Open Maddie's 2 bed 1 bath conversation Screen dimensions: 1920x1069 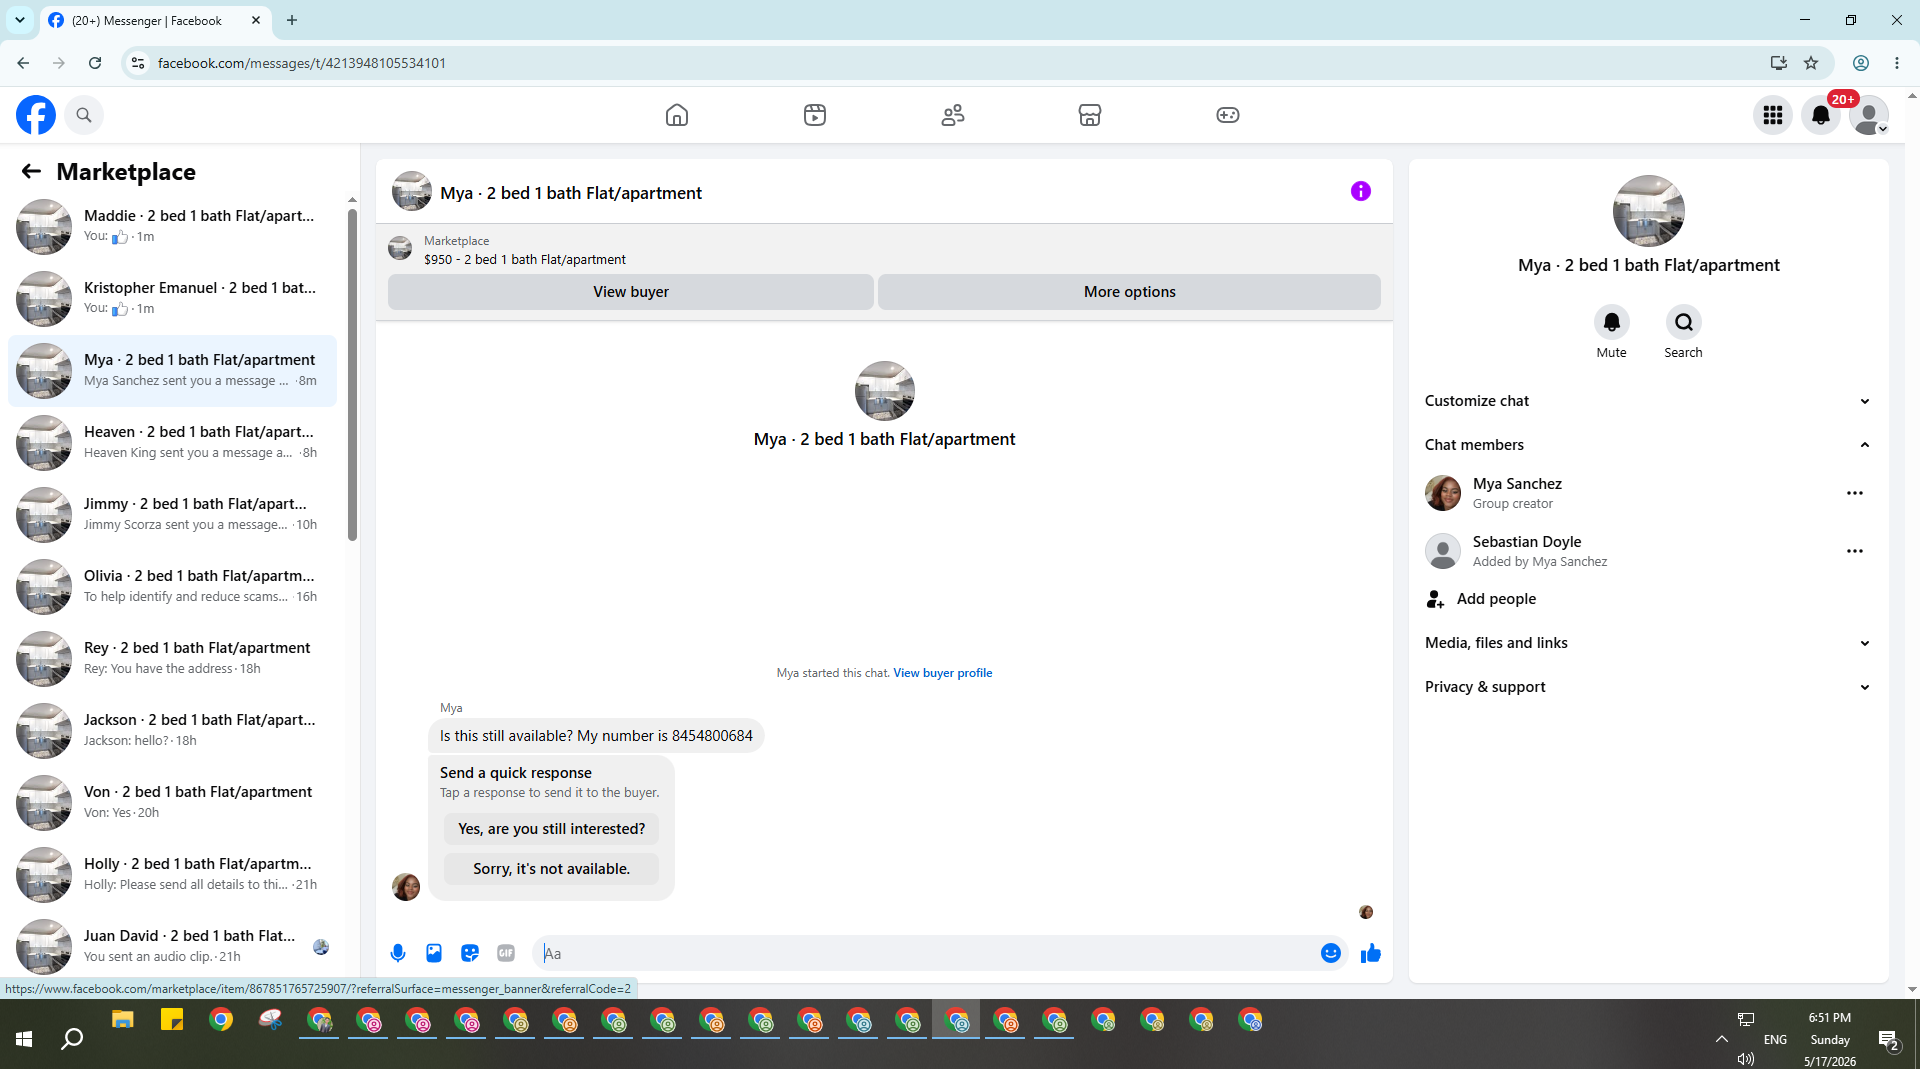click(172, 226)
